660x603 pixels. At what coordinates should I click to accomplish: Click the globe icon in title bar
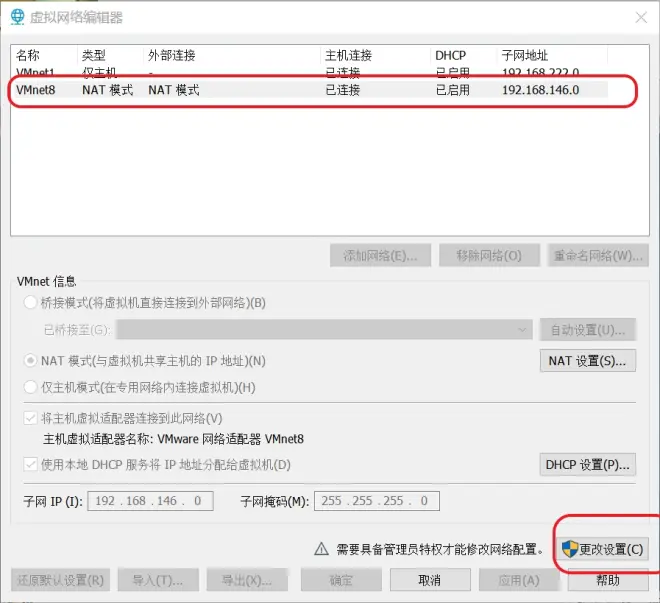pos(17,17)
